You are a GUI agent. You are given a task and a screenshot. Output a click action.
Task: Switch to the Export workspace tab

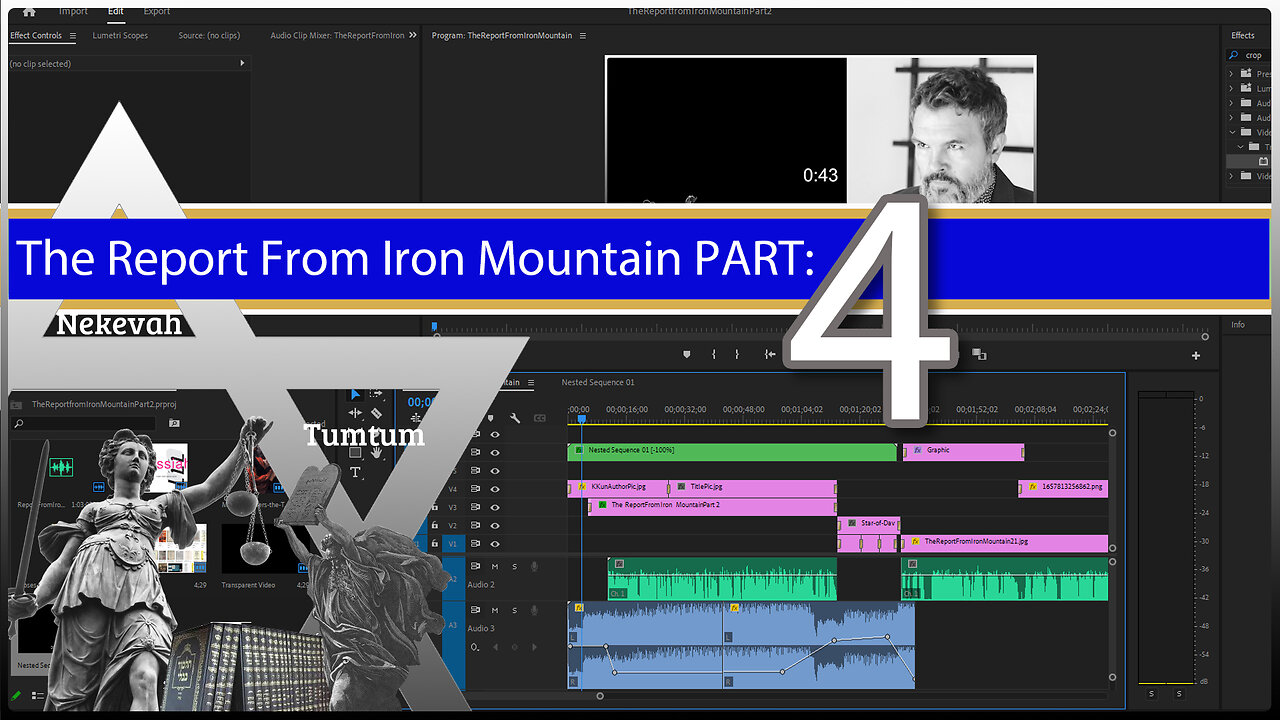pos(157,11)
